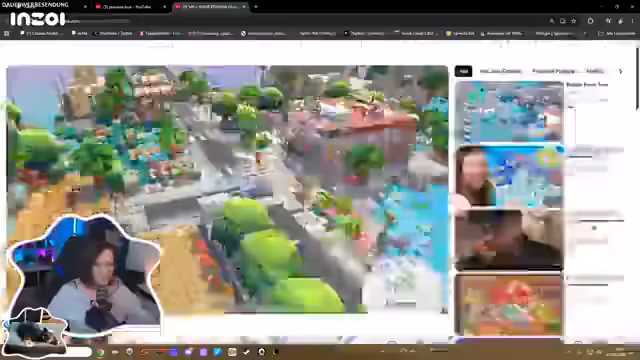Select the "All" filter chip above recommendations
The width and height of the screenshot is (640, 360).
pos(463,71)
